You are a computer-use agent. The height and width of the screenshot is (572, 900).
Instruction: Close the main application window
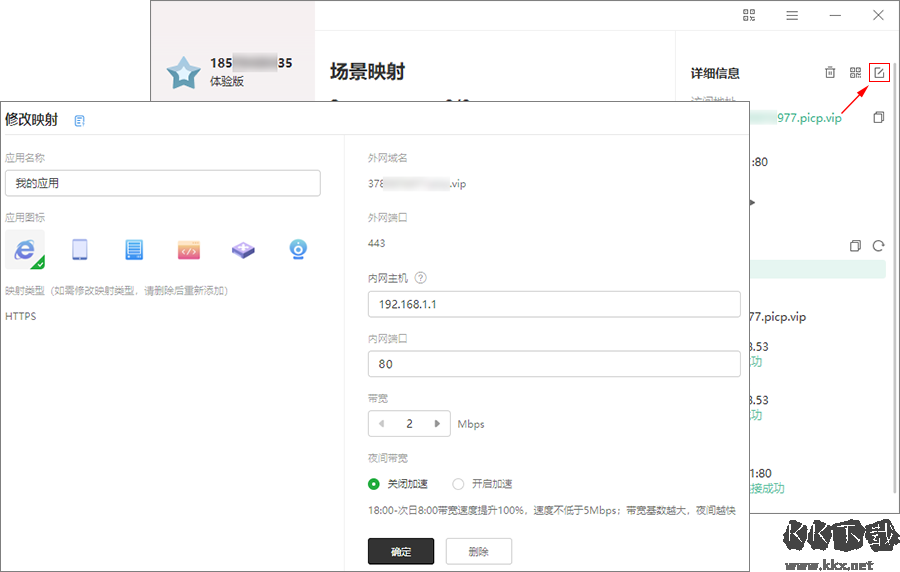(878, 15)
